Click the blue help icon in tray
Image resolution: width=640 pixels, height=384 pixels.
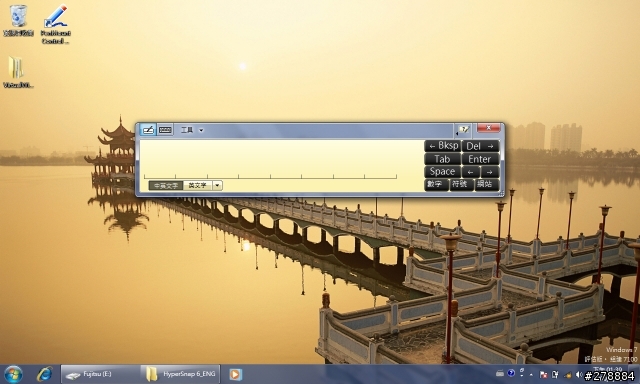(x=511, y=373)
